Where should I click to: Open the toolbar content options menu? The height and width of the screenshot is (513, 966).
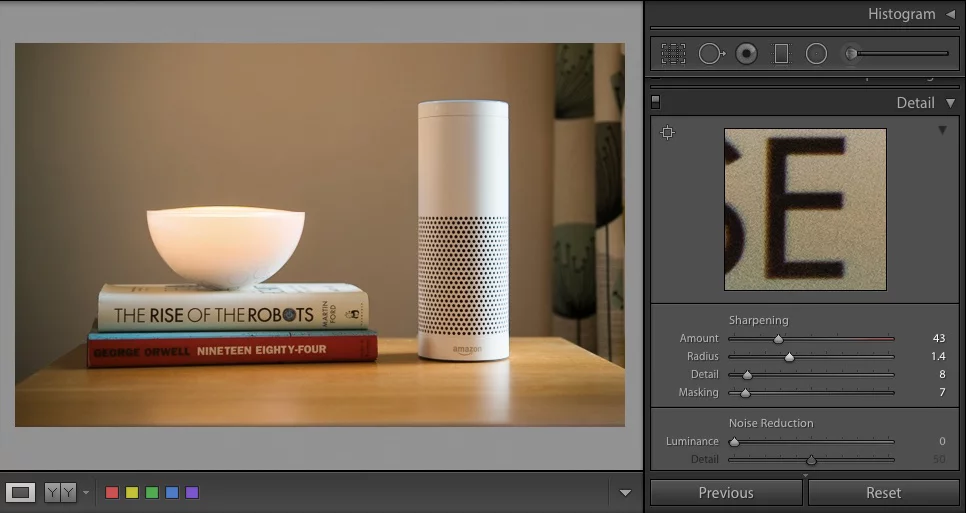coord(625,492)
